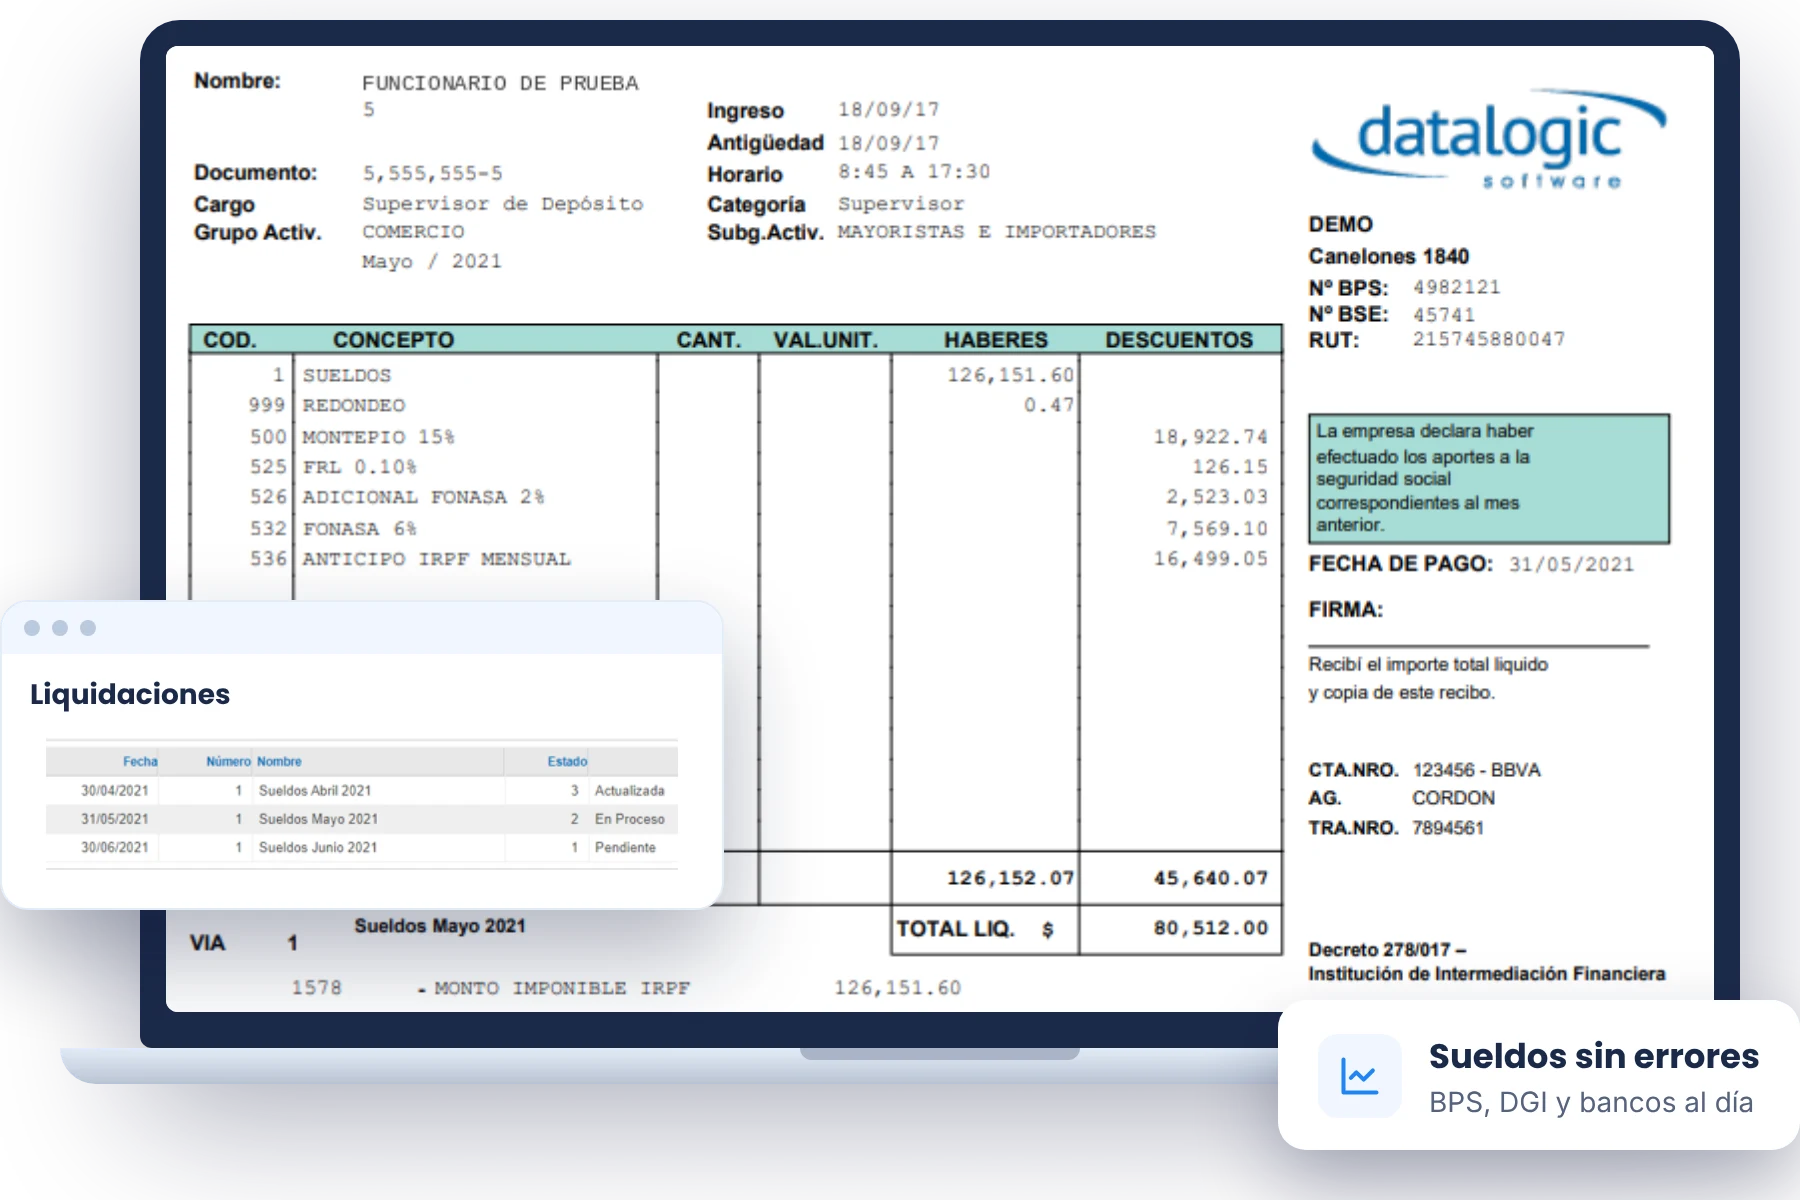Click ADICIONAL FONASA 2% concept
Screen dimensions: 1800x1200
pyautogui.click(x=423, y=497)
